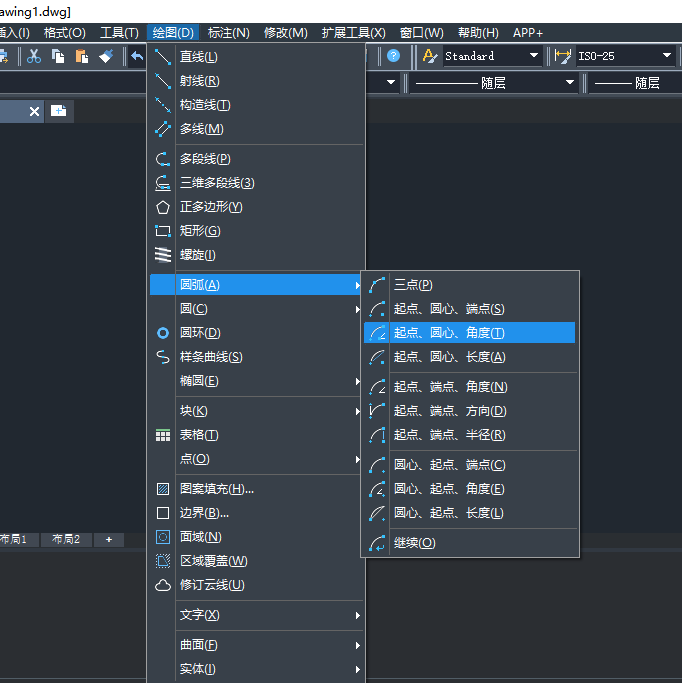
Task: Select 起点、端点、角度(N) arc option
Action: [470, 387]
